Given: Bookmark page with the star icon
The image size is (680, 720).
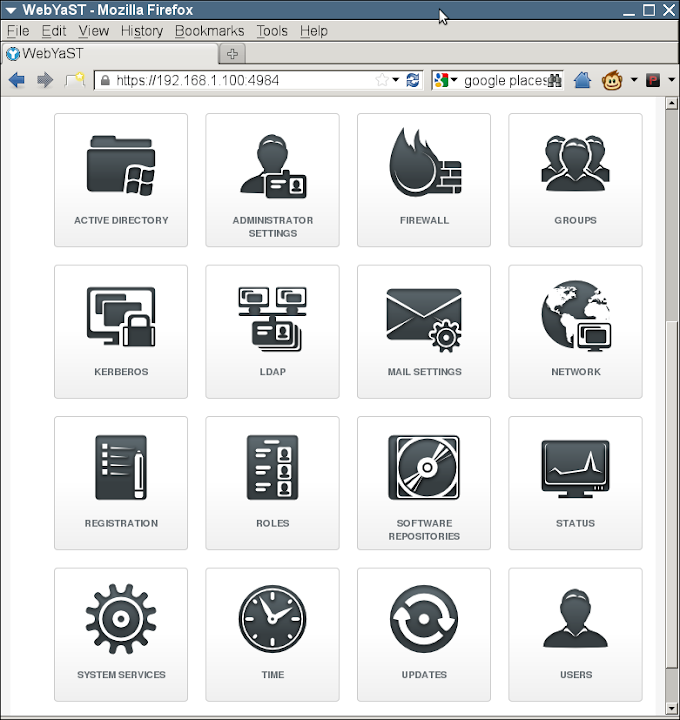Looking at the screenshot, I should click(x=382, y=80).
